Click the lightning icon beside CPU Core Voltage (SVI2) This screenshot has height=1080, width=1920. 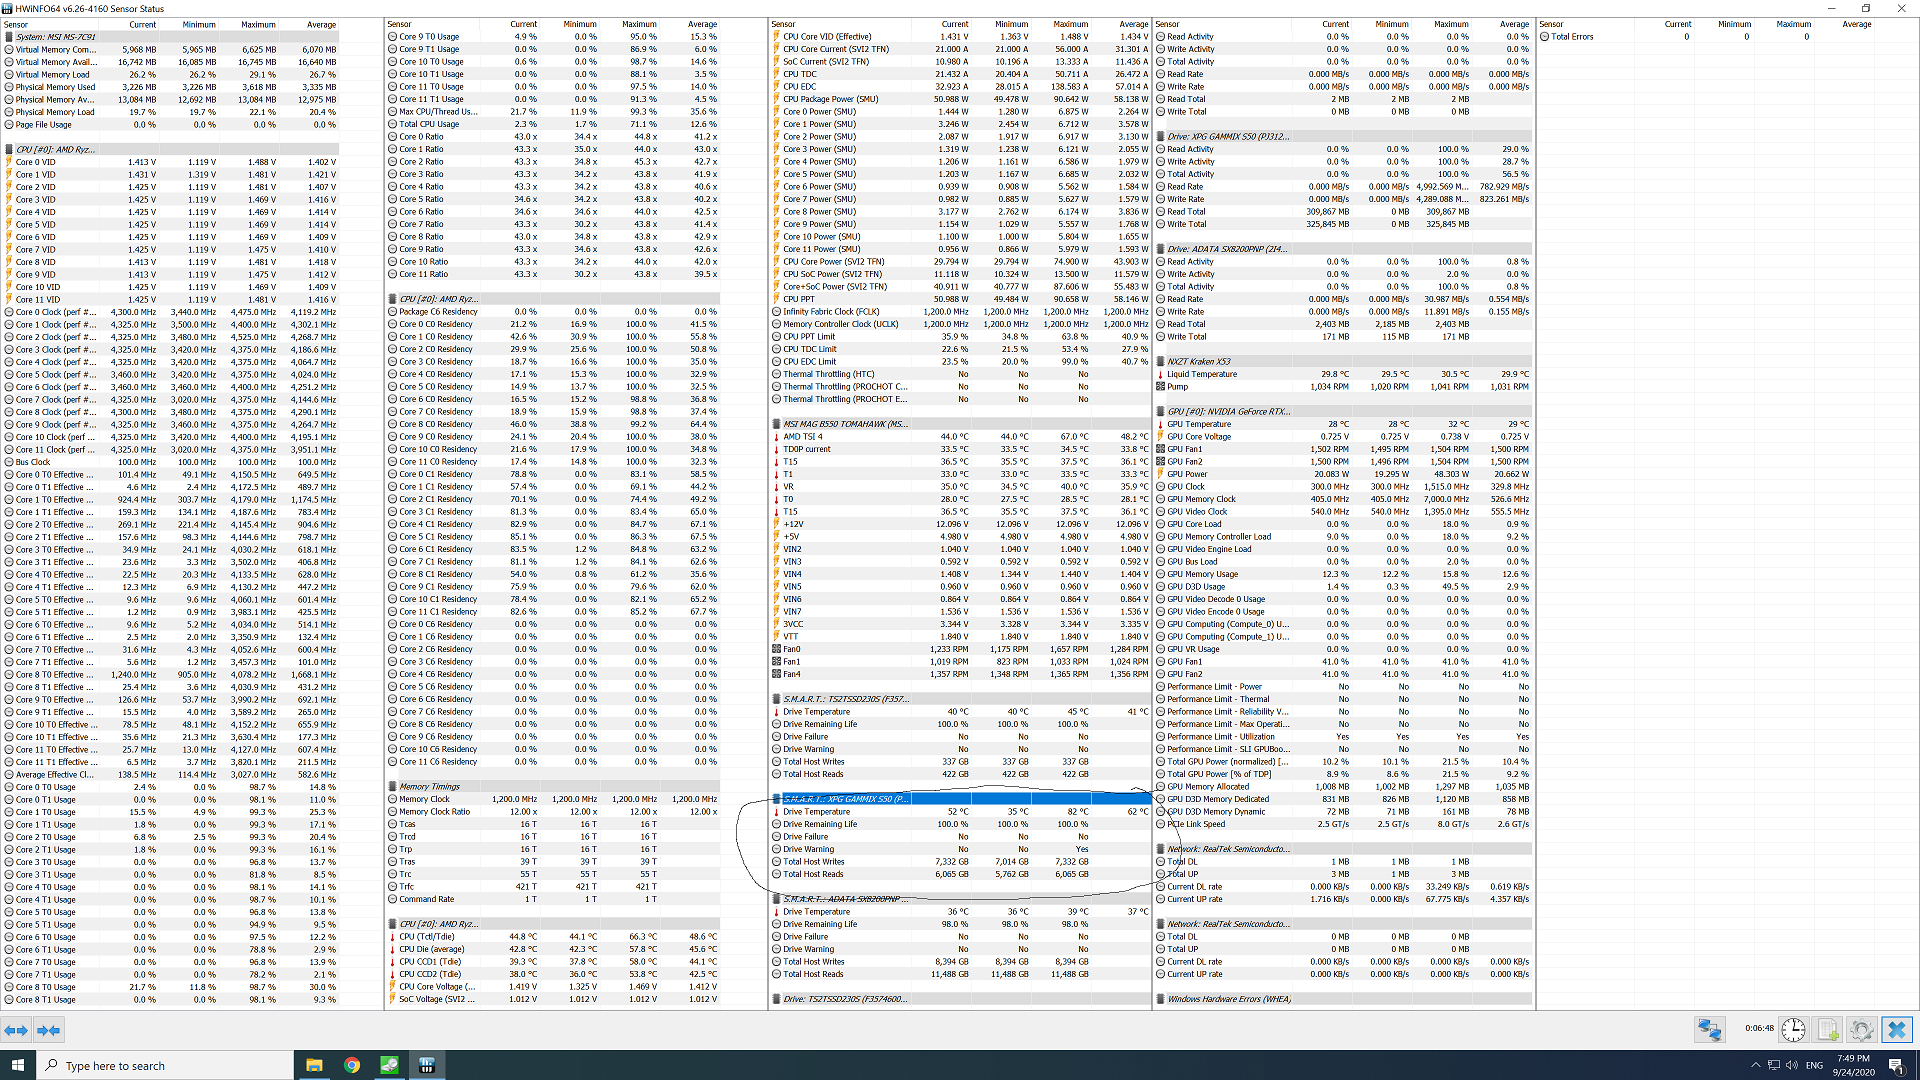coord(392,987)
